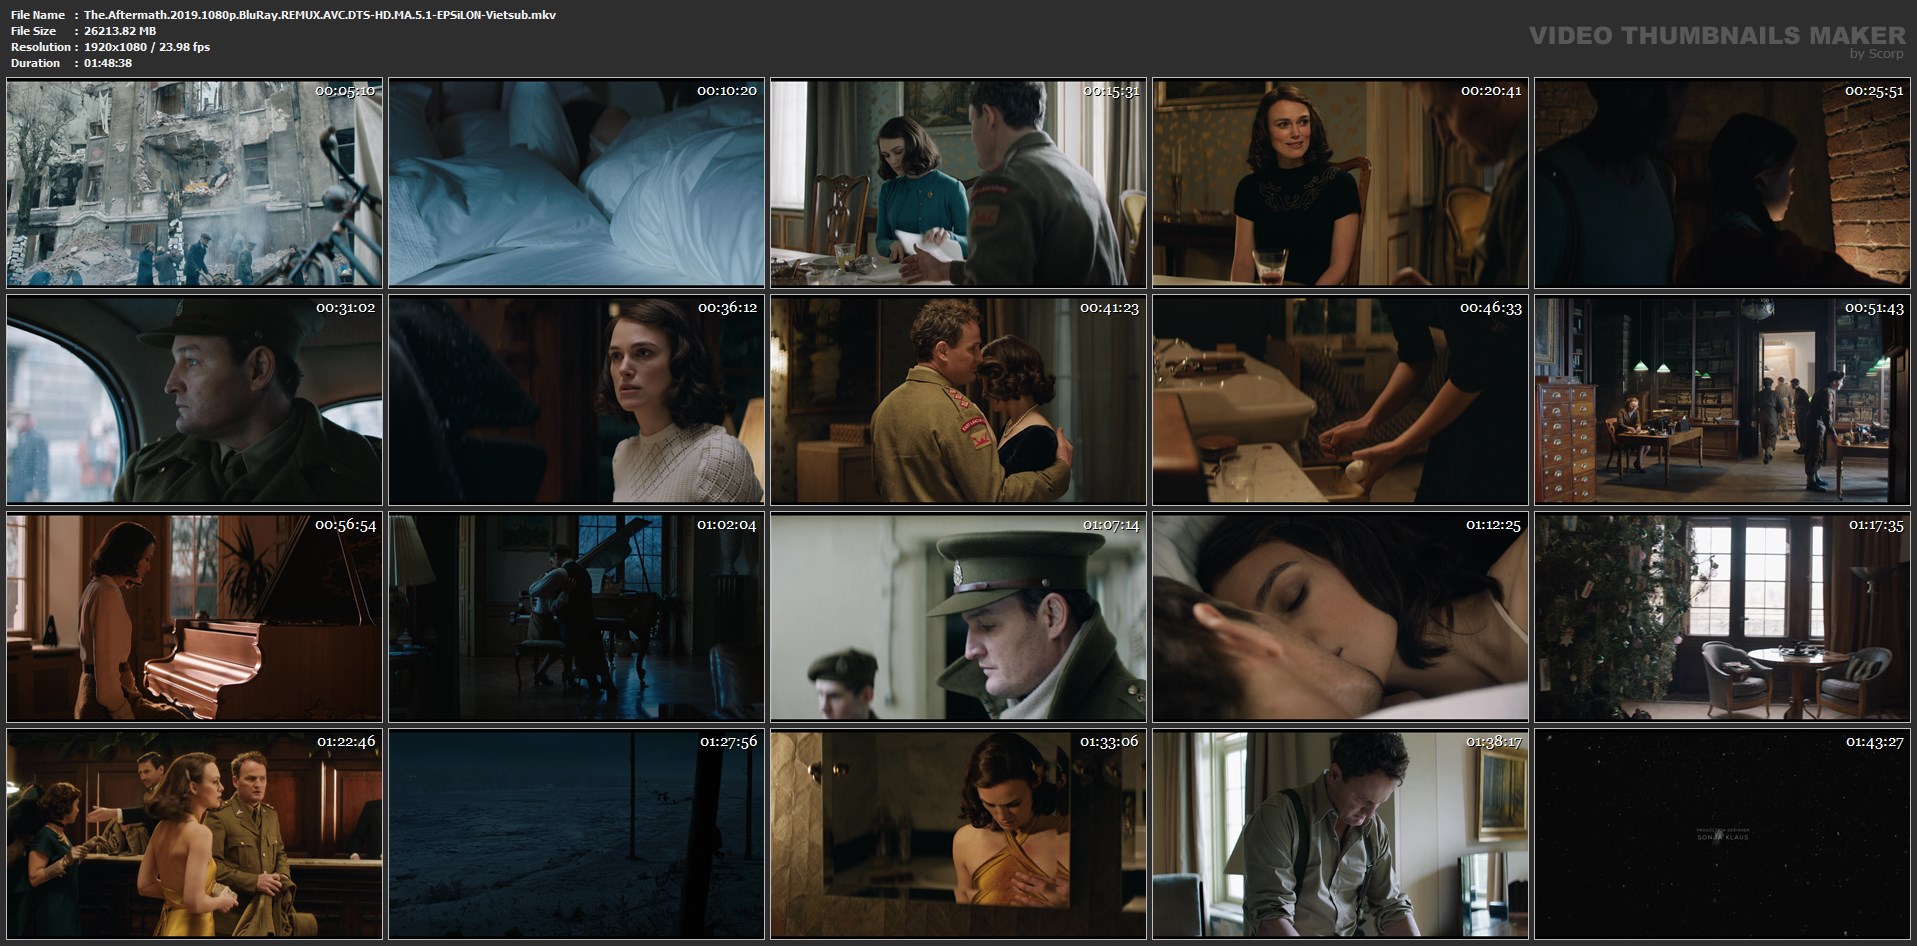Click the thumbnail stamped 00:36:12
Screen dimensions: 1917x946
576,400
